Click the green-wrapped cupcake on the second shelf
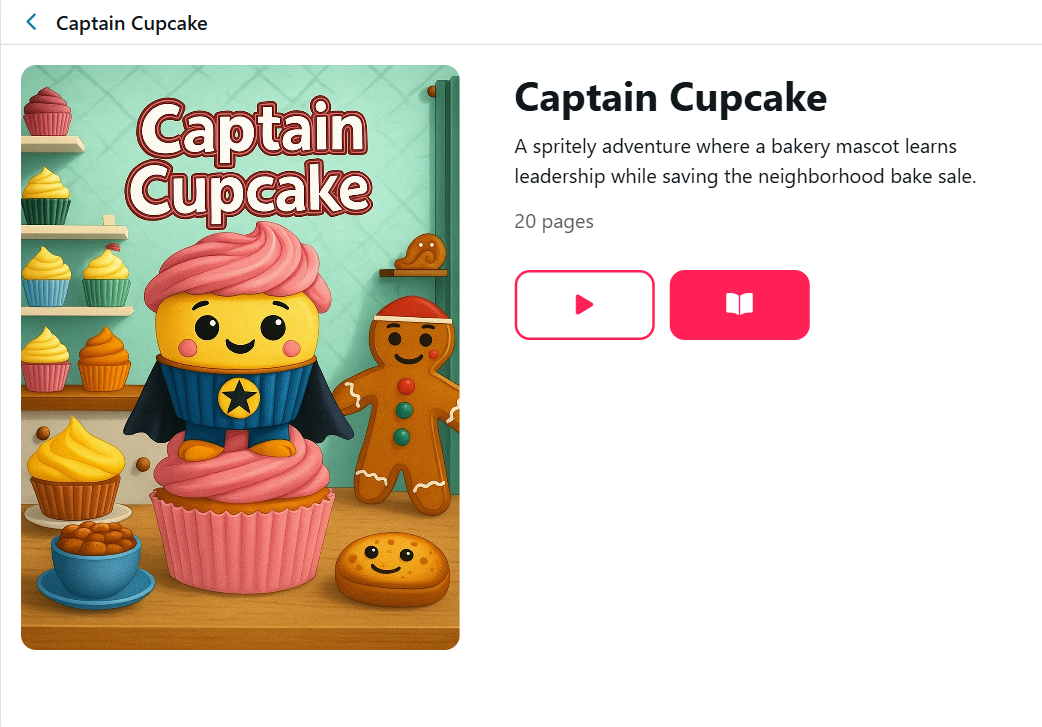This screenshot has width=1042, height=727. [45, 196]
